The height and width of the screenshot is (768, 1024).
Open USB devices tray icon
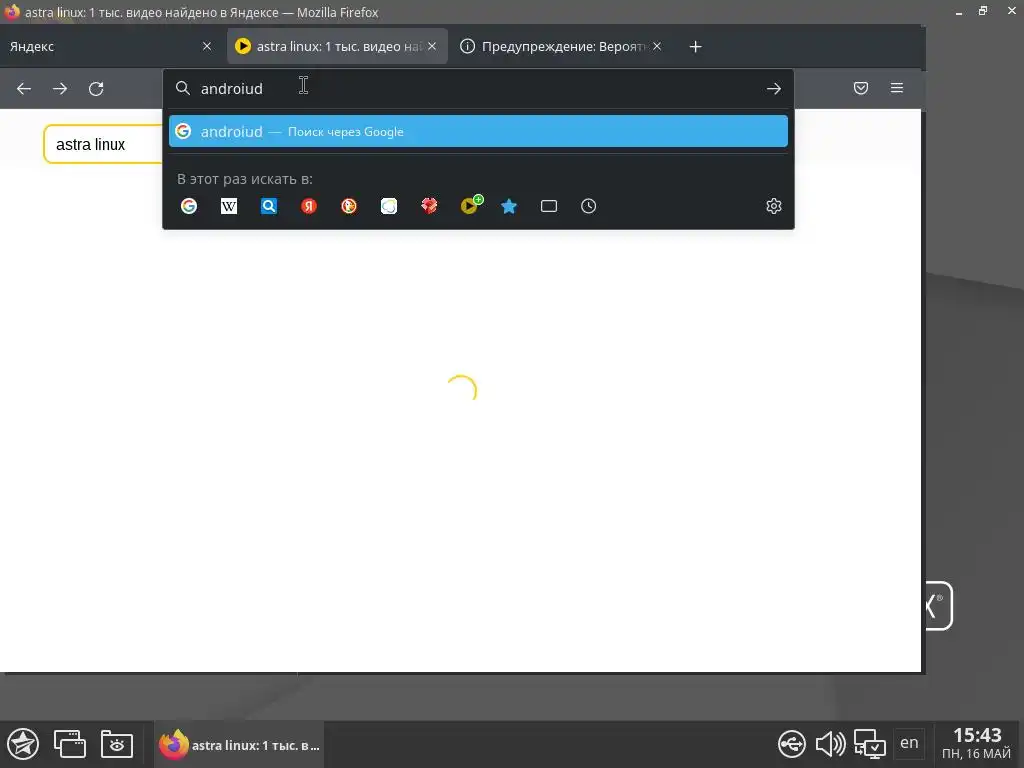point(792,744)
